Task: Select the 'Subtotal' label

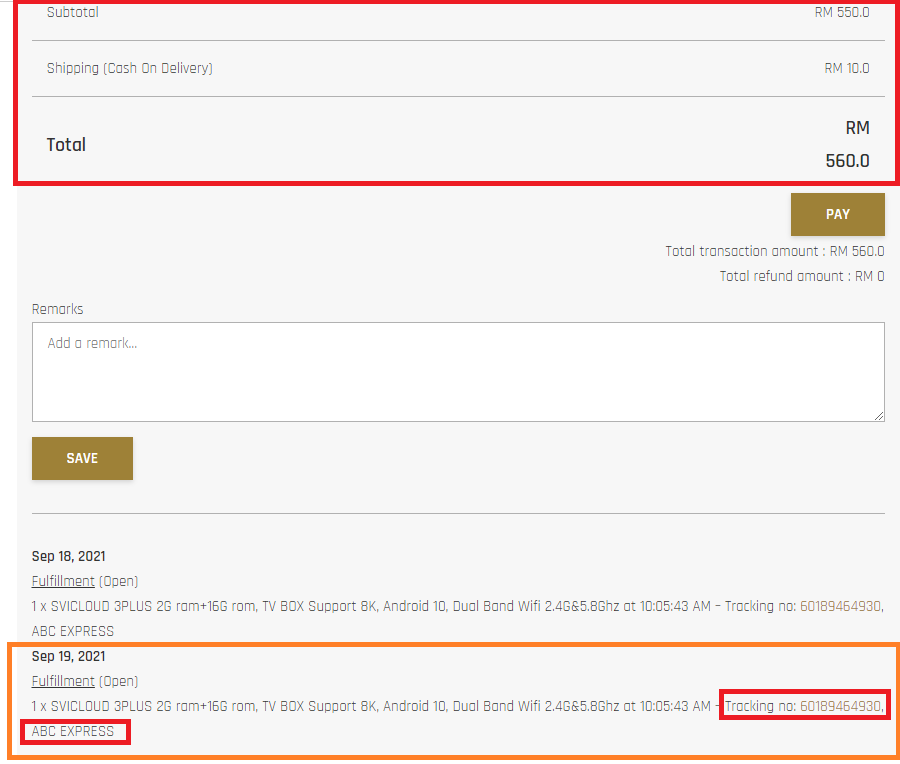Action: (x=73, y=12)
